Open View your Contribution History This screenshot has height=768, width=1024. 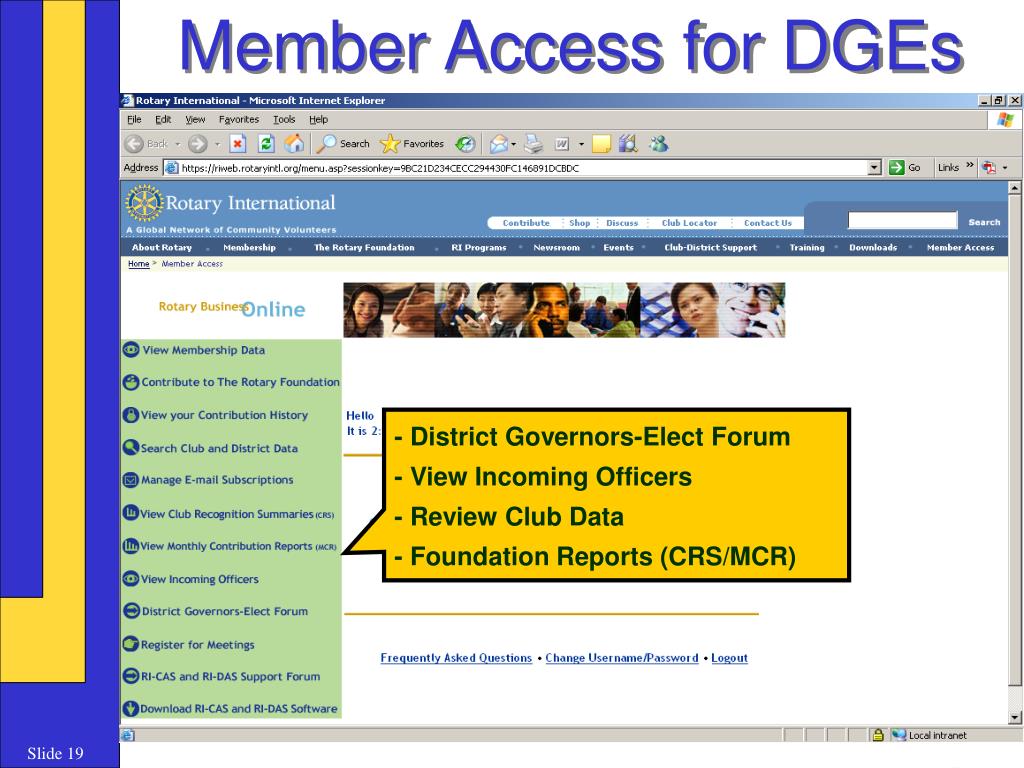point(216,415)
